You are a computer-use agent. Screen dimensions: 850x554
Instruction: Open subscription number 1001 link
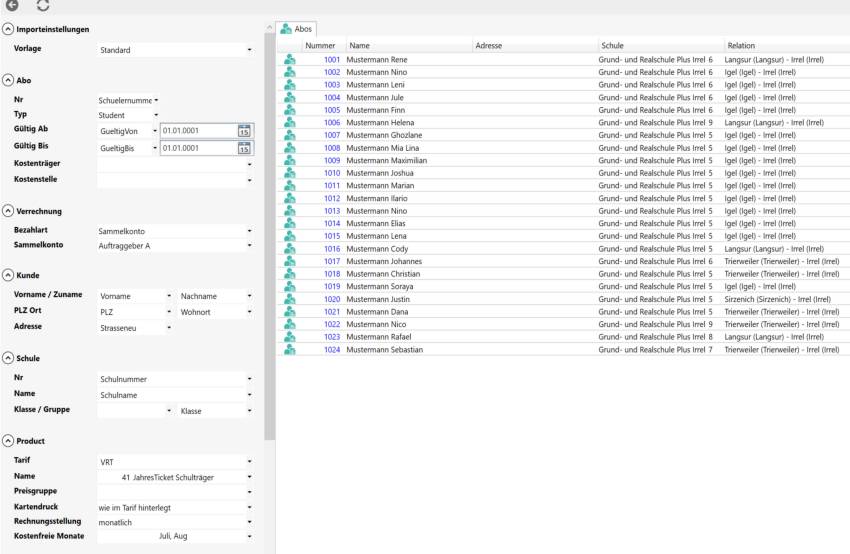[x=332, y=60]
